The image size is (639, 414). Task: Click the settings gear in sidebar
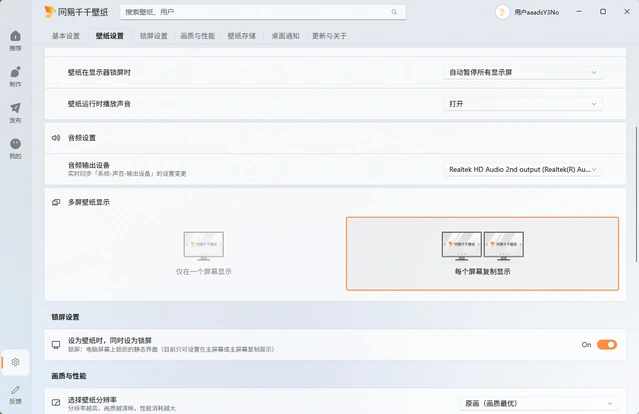coord(15,362)
